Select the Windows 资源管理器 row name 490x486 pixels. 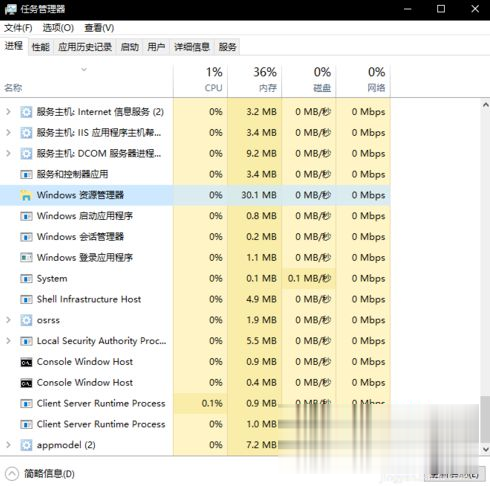pyautogui.click(x=80, y=195)
